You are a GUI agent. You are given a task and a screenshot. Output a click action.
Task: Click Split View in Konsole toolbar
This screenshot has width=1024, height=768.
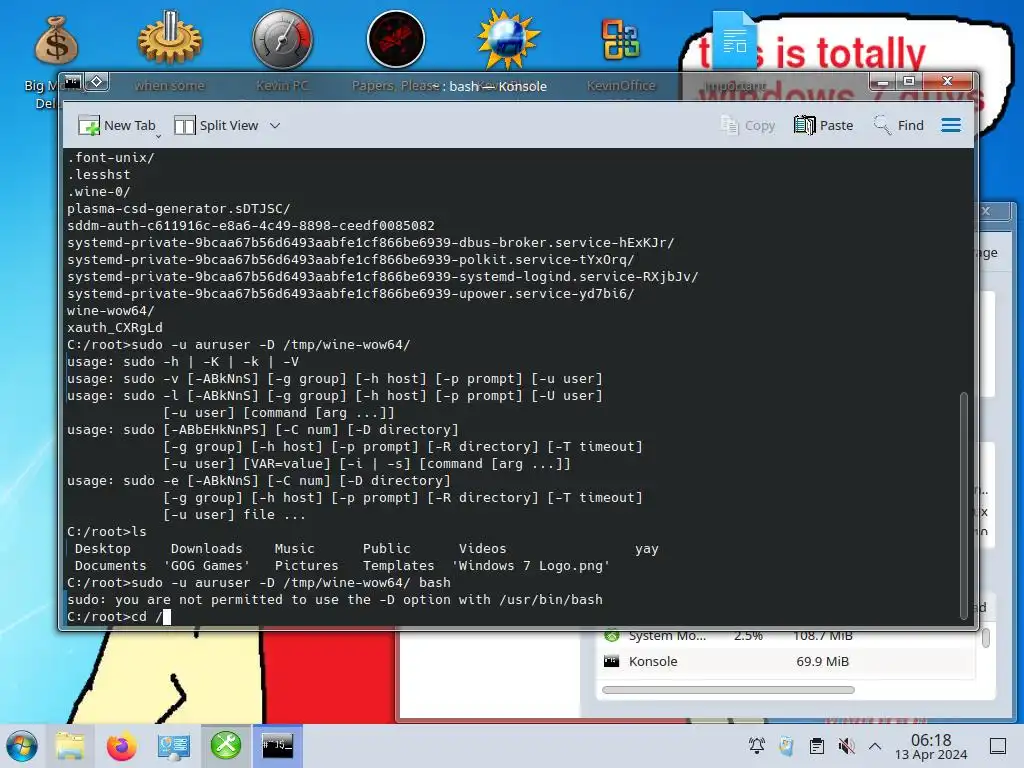click(x=217, y=125)
